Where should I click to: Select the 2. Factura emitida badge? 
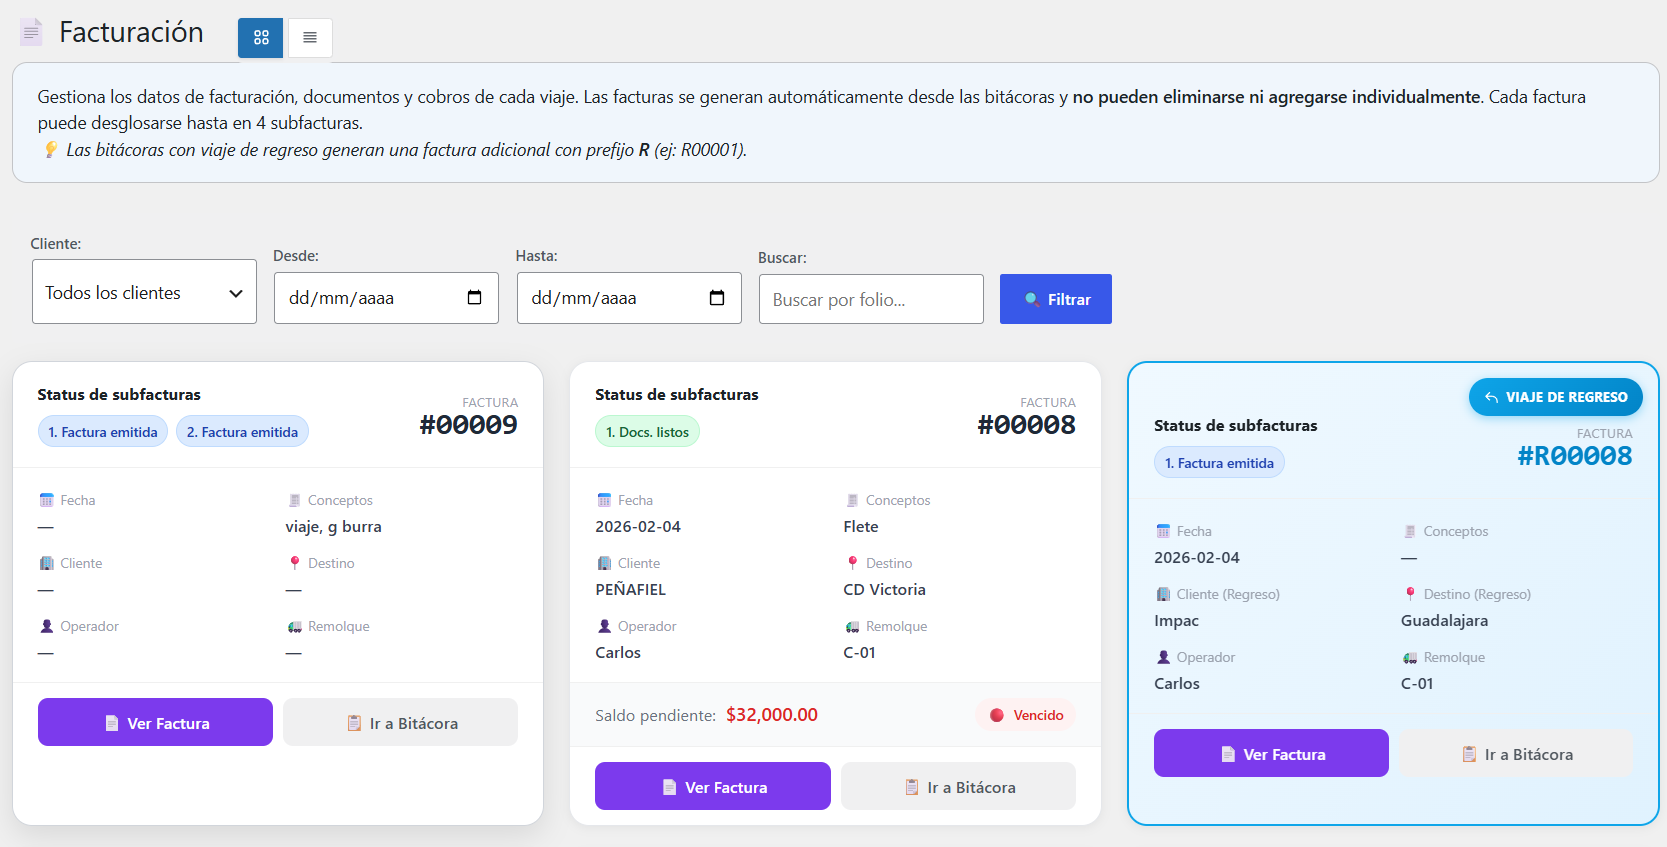pyautogui.click(x=242, y=432)
